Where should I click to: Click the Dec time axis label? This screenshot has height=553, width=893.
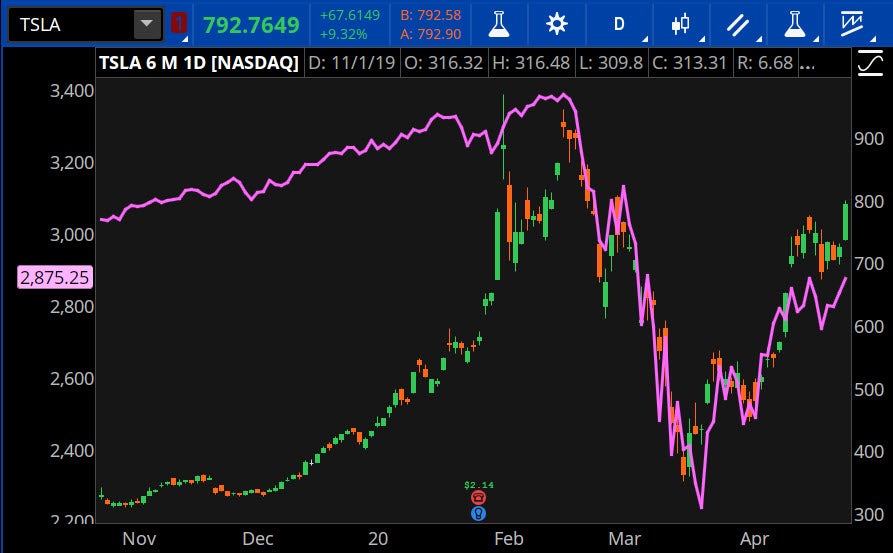[257, 539]
